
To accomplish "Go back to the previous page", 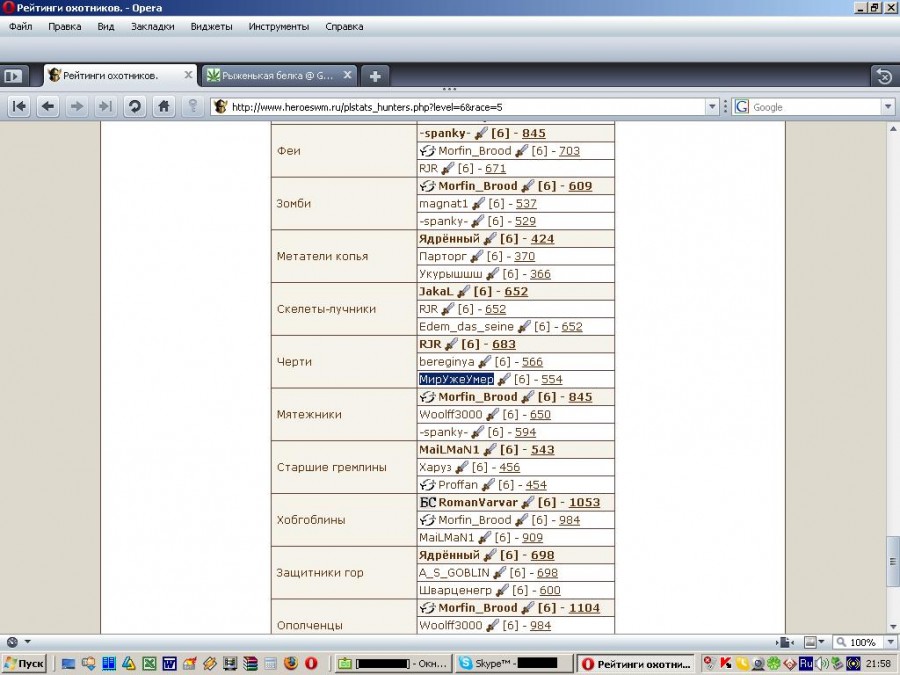I will [x=48, y=107].
